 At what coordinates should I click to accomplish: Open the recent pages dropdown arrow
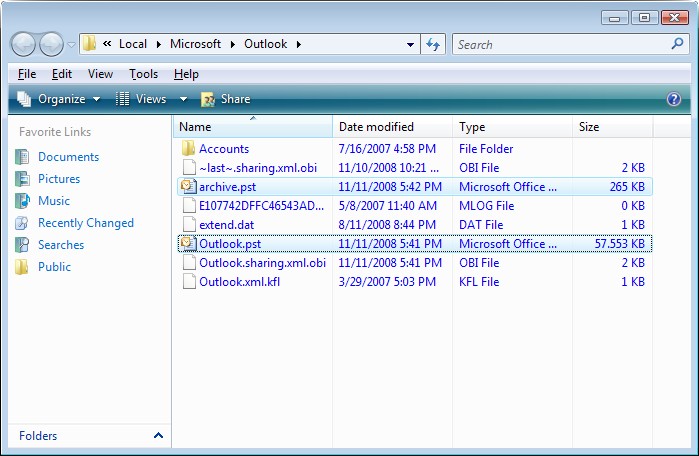(71, 45)
